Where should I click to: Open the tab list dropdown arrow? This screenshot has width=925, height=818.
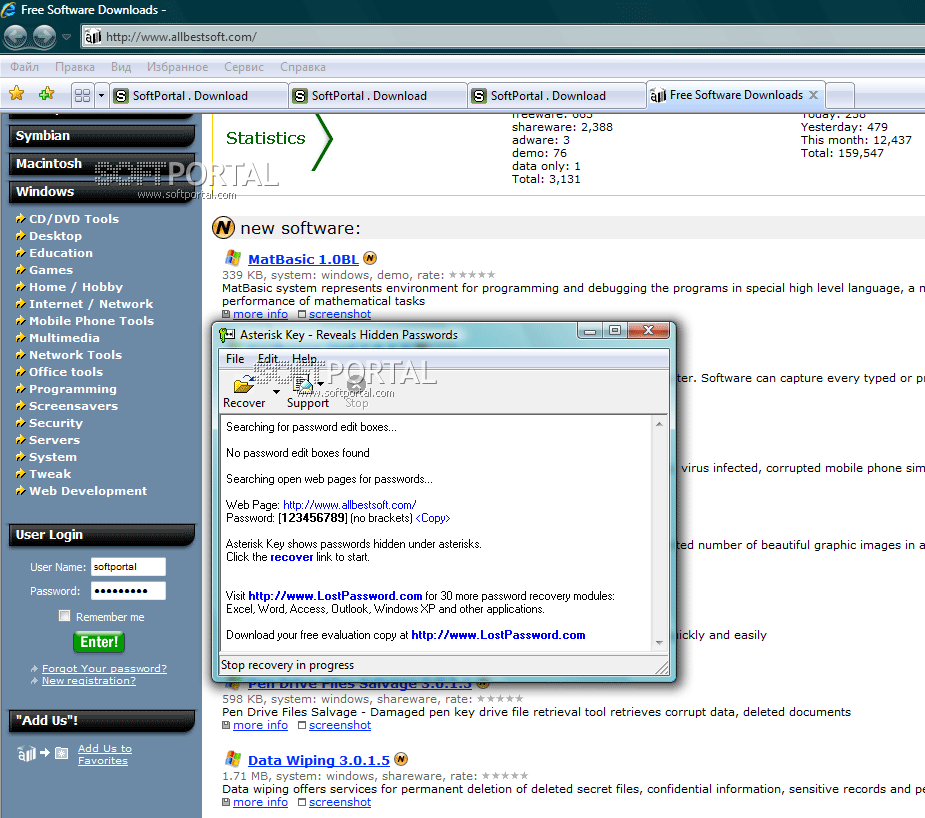(101, 96)
